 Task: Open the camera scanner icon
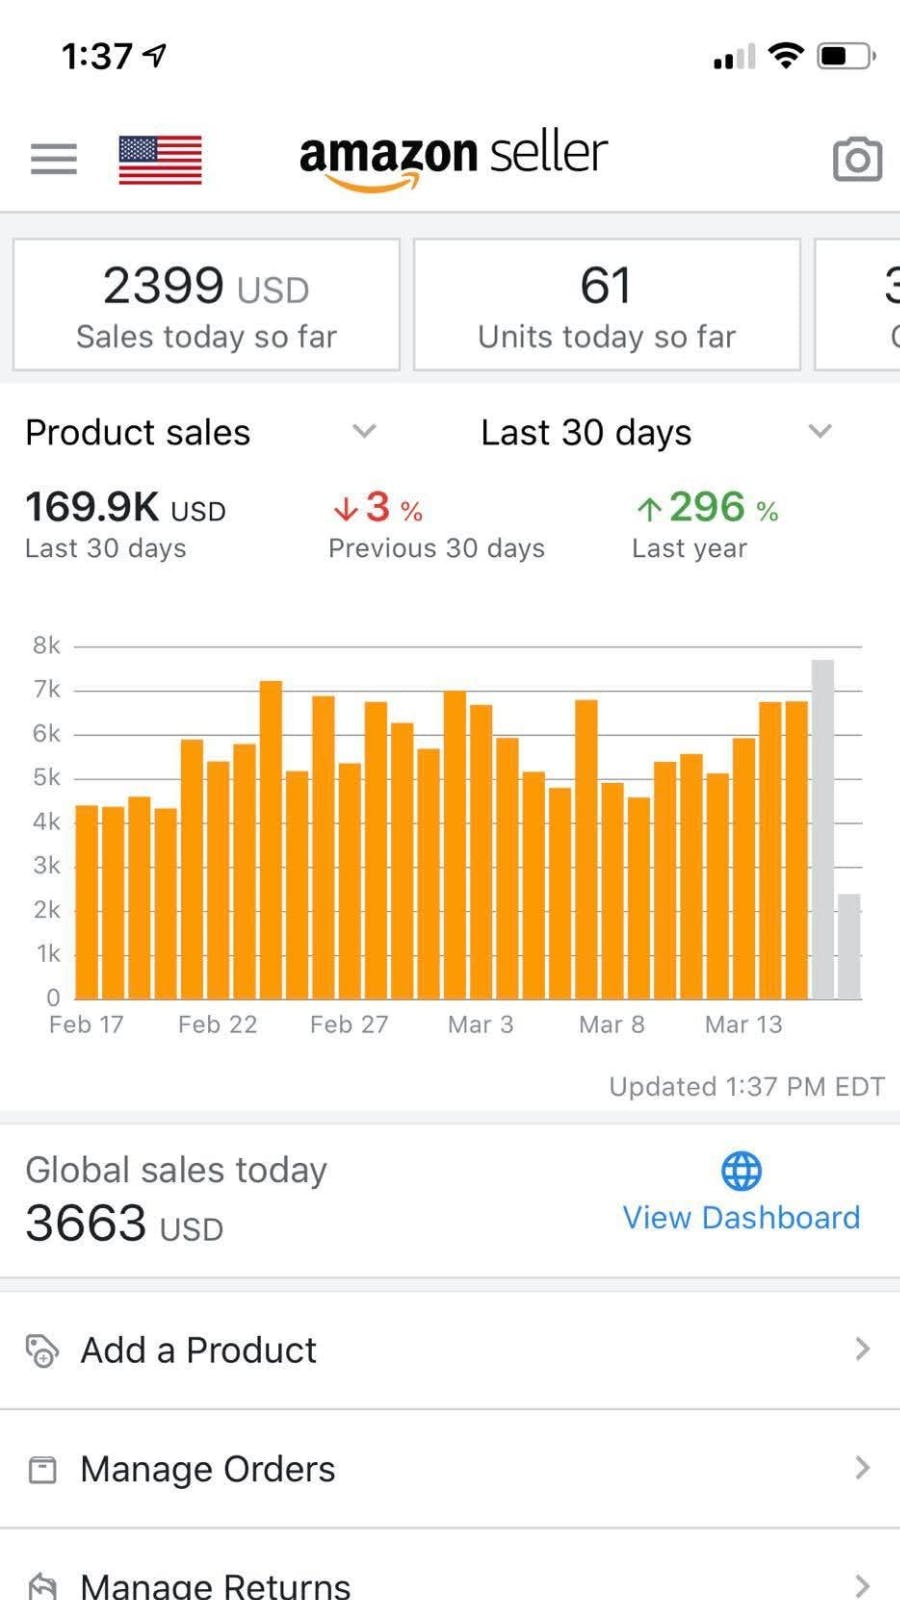click(857, 159)
